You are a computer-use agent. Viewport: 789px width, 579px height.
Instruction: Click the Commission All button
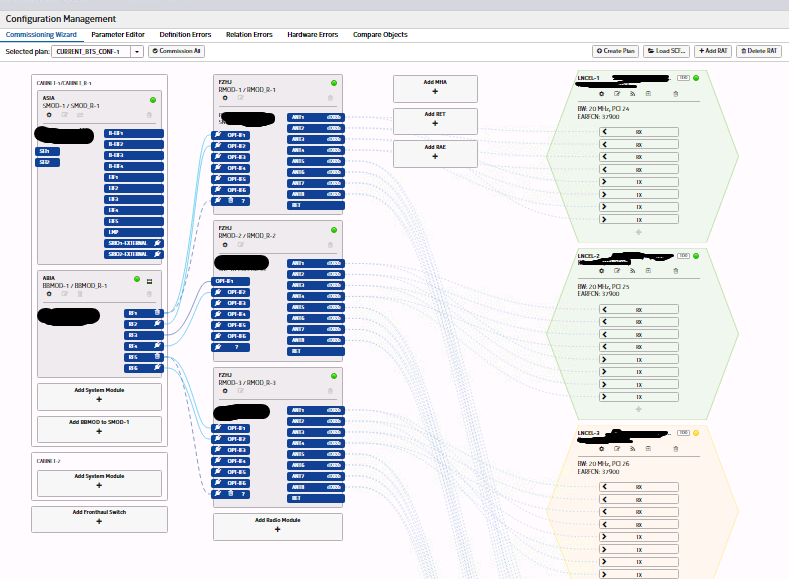176,51
